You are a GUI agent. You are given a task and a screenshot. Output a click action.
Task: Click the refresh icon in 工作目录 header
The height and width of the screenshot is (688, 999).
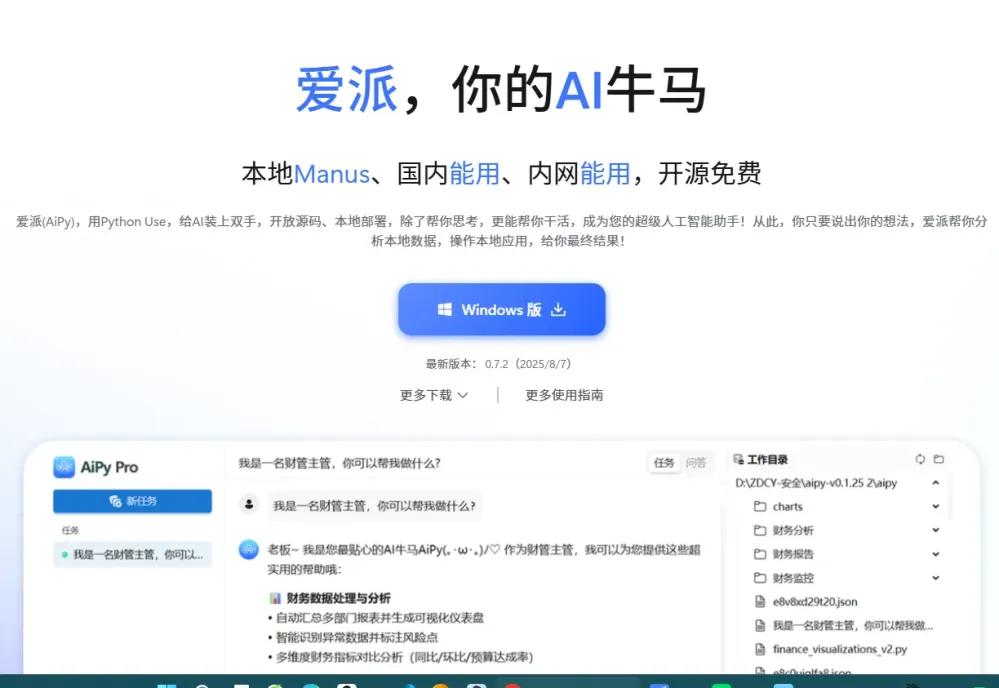click(920, 459)
